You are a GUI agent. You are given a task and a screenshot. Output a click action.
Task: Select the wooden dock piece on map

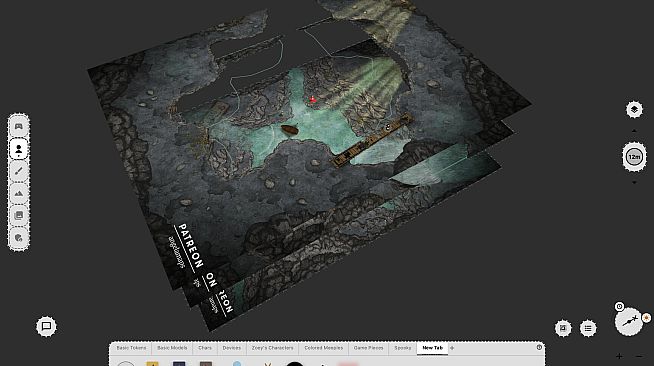372,140
